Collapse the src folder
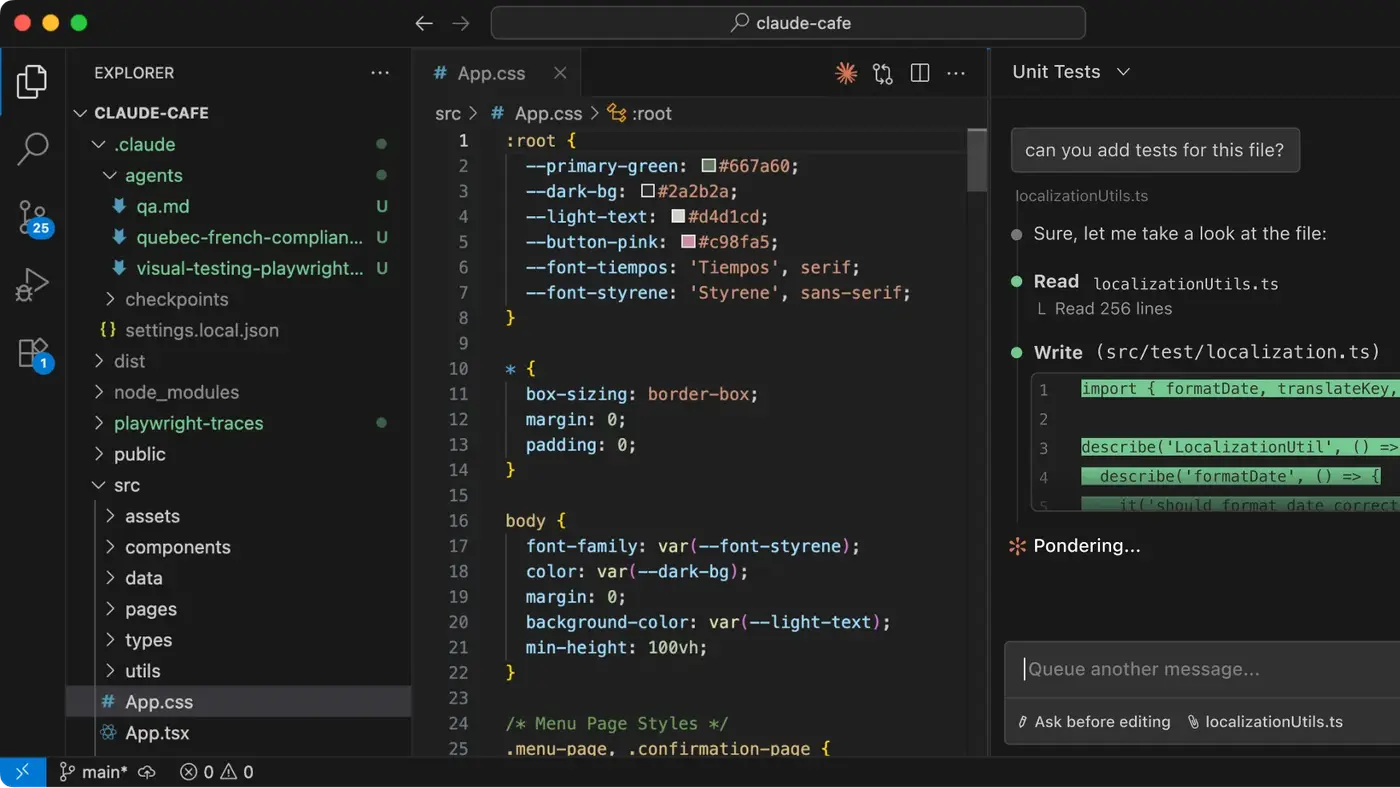 point(126,485)
